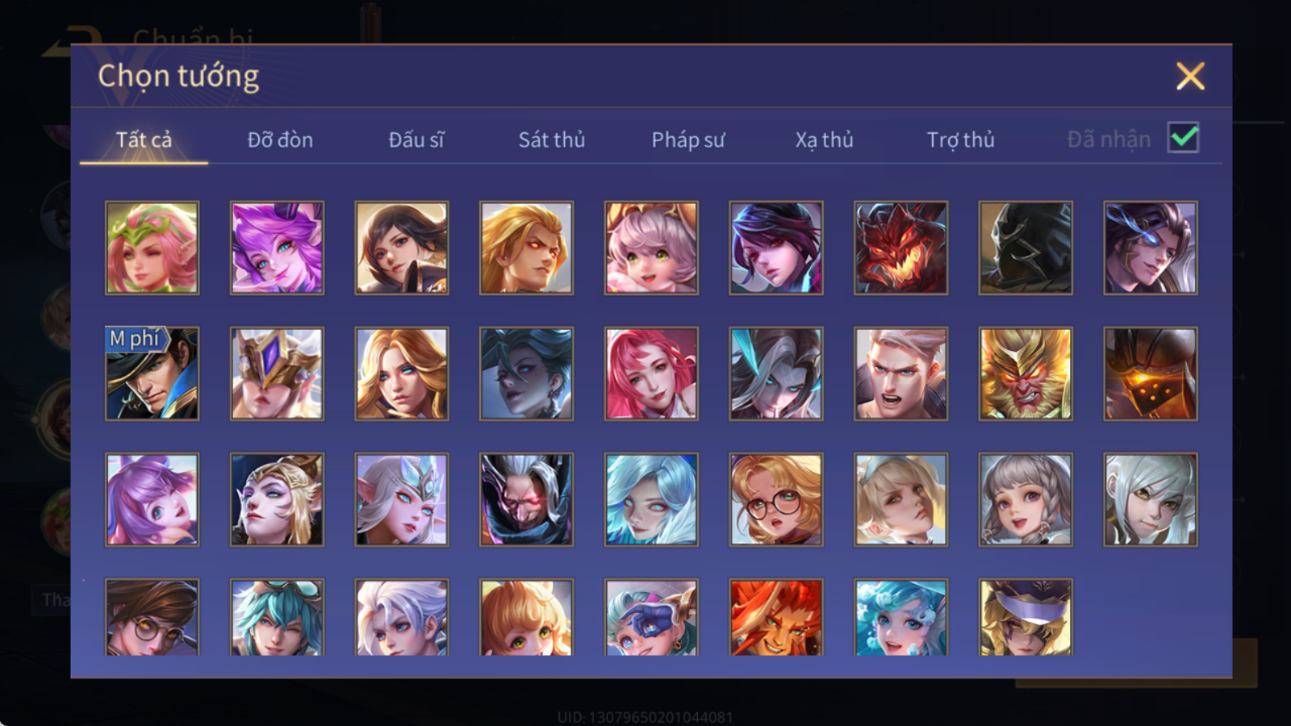Select the pink-haired hero with green leaf crown
The height and width of the screenshot is (726, 1291).
coord(152,248)
